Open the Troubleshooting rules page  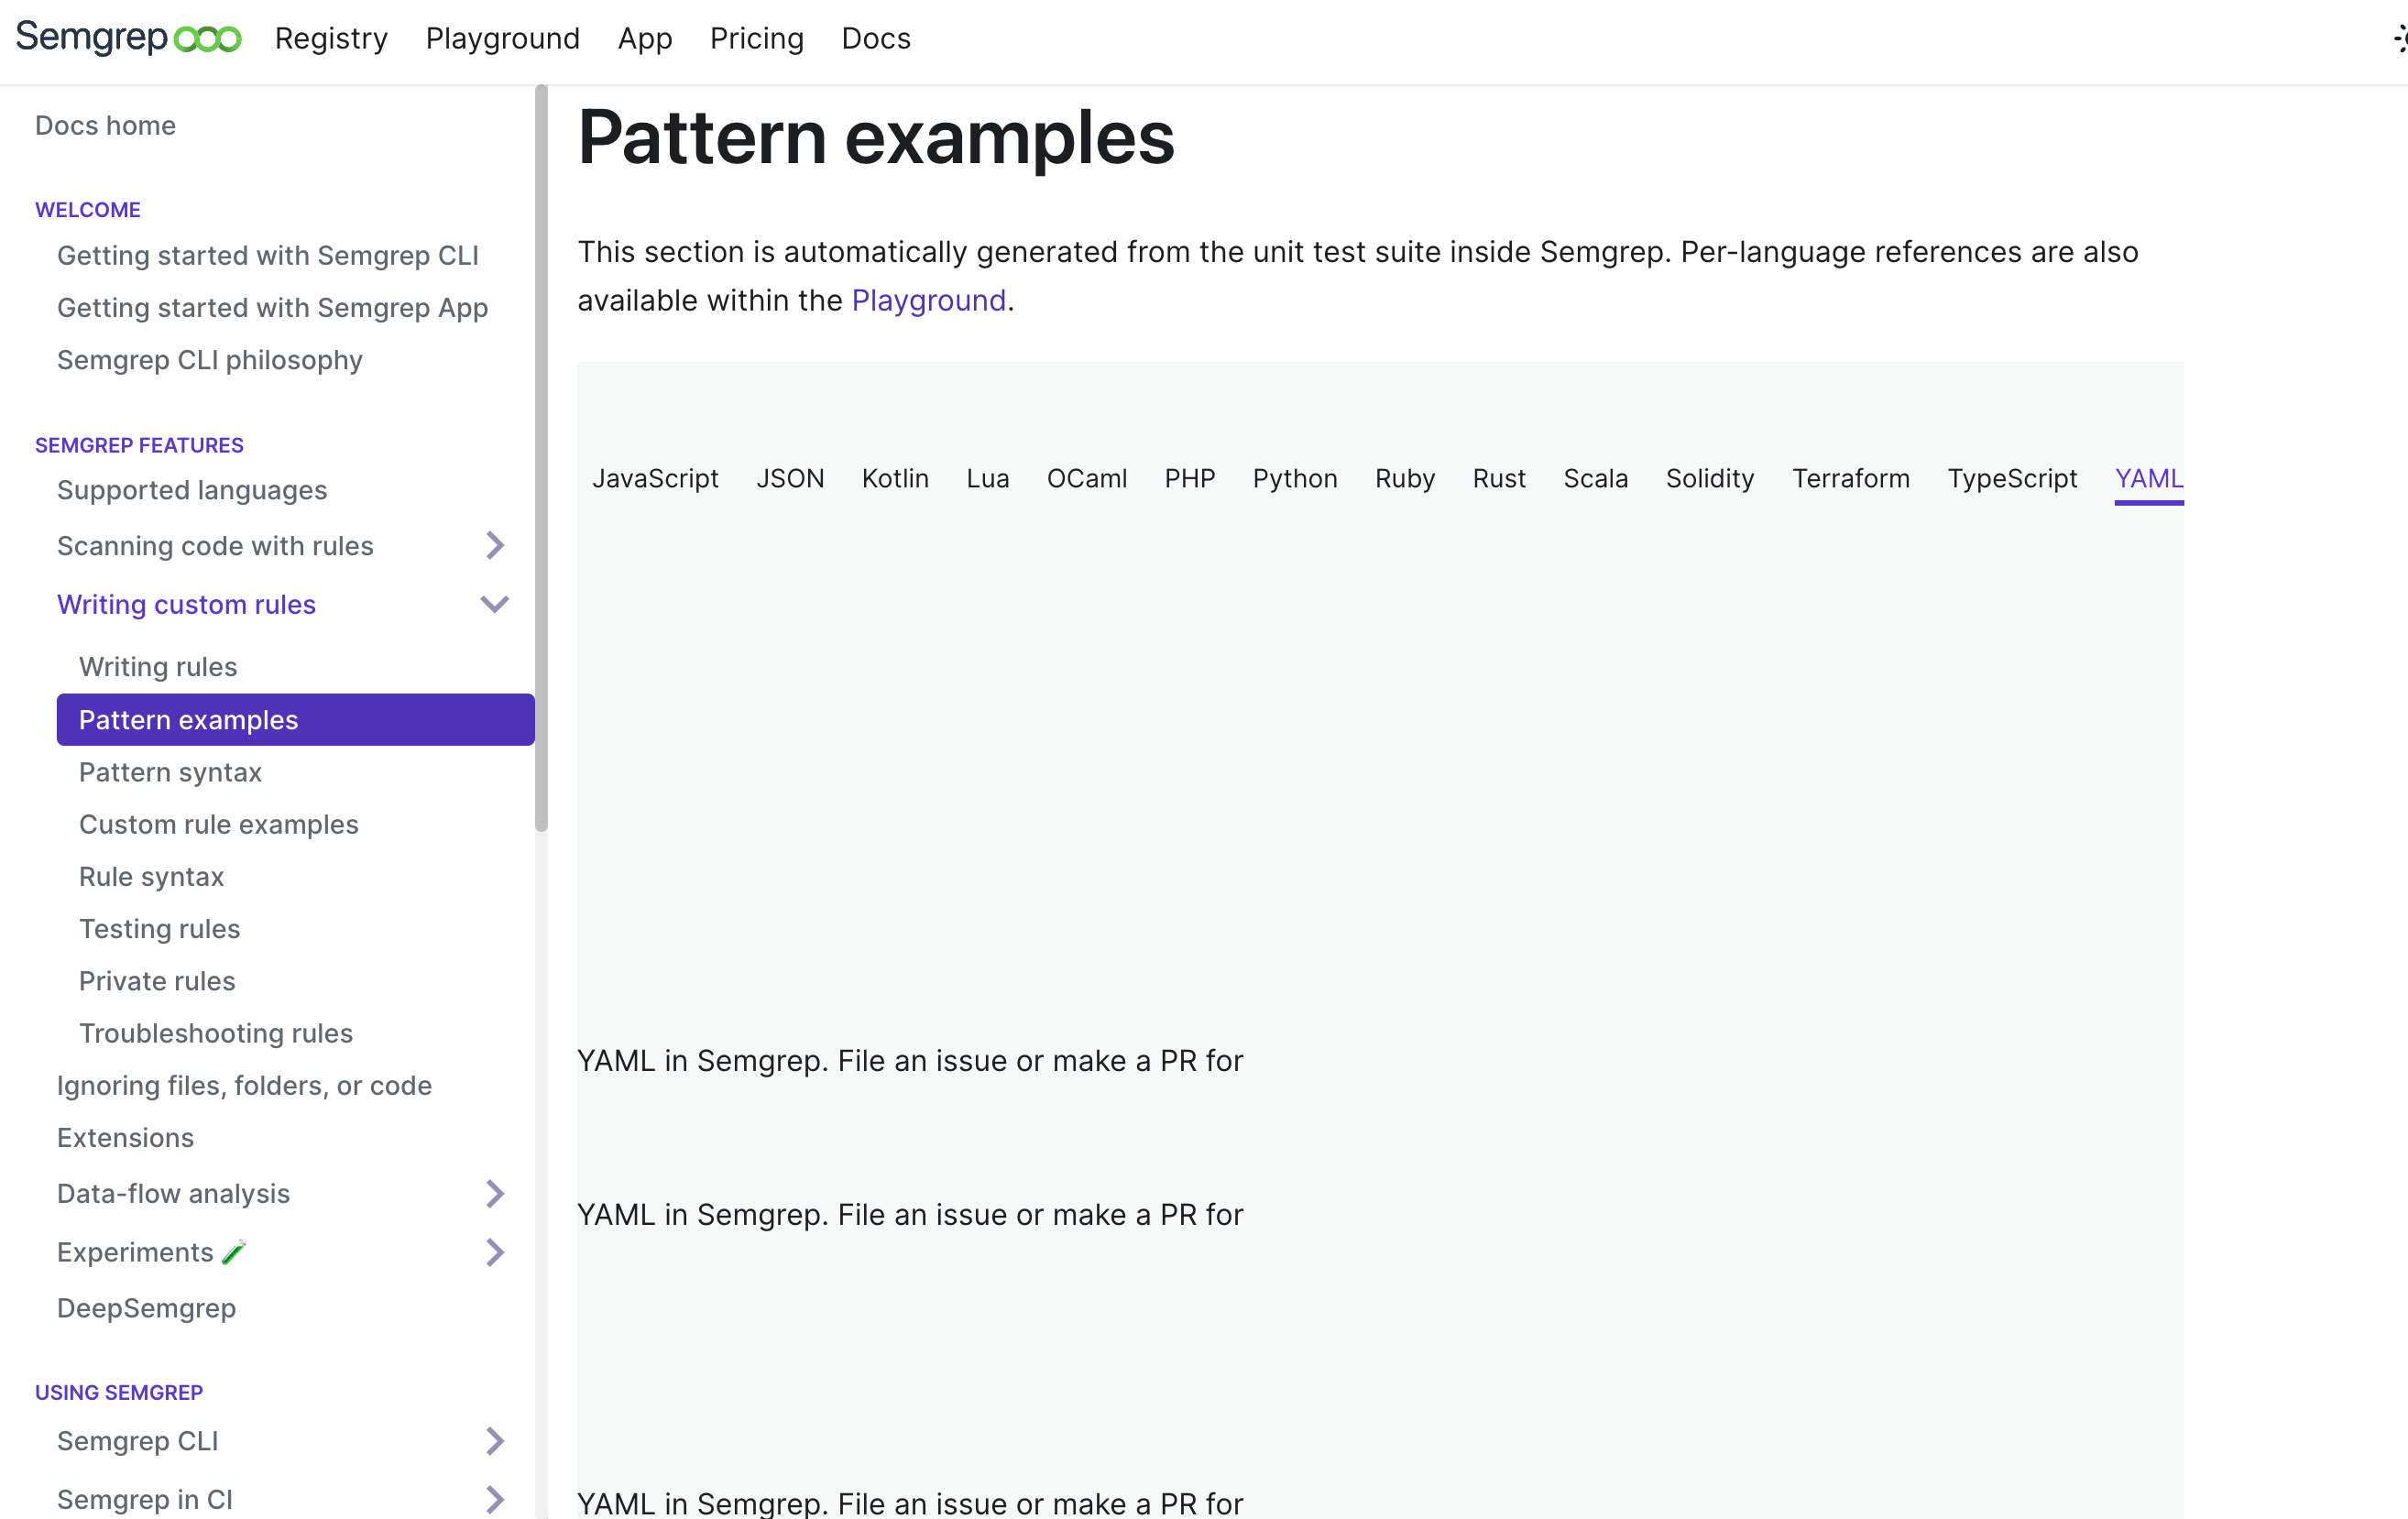[215, 1033]
